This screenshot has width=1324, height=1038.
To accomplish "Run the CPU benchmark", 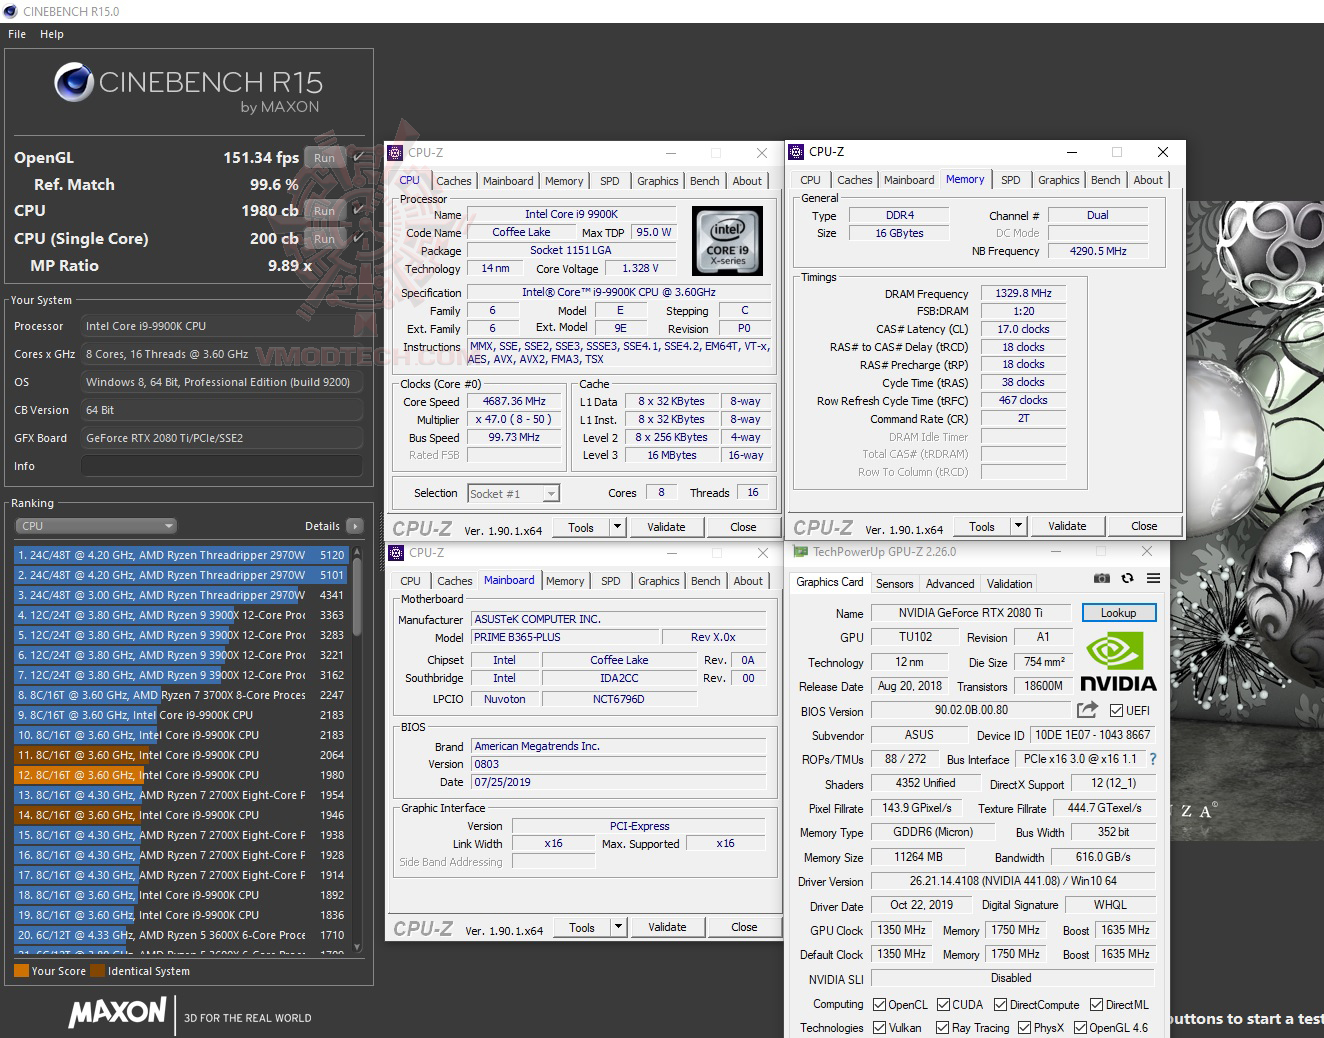I will tap(324, 211).
